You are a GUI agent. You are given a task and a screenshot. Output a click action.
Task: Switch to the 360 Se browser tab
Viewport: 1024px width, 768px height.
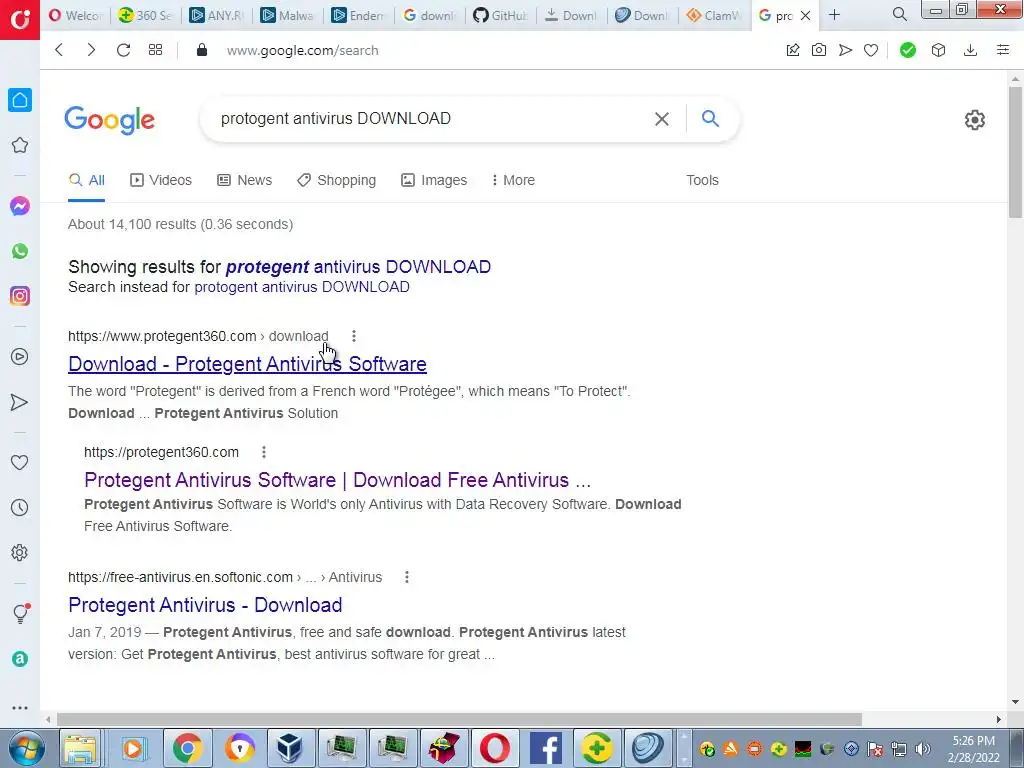tap(146, 15)
